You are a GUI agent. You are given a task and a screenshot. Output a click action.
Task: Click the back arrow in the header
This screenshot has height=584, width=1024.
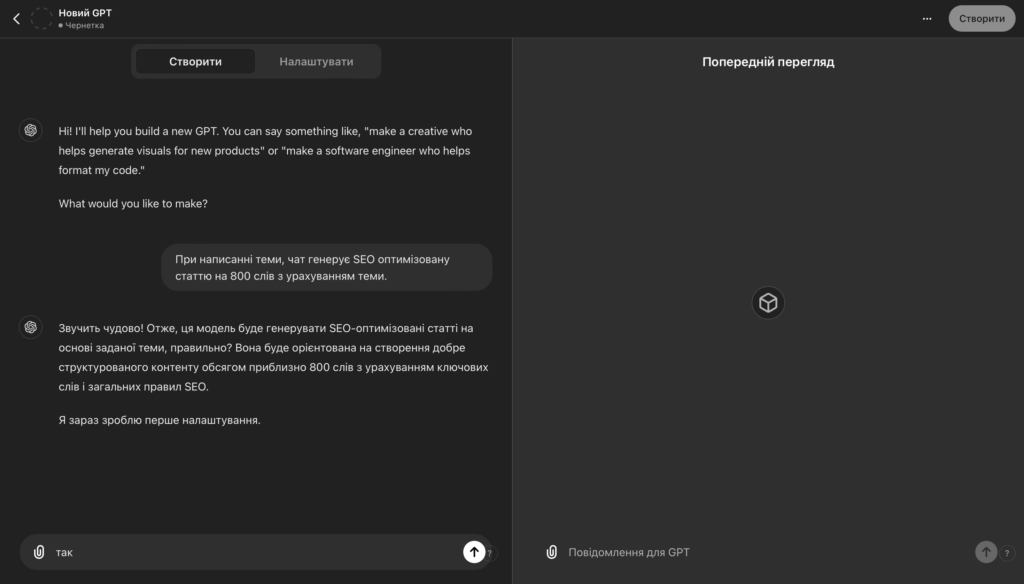(x=16, y=18)
